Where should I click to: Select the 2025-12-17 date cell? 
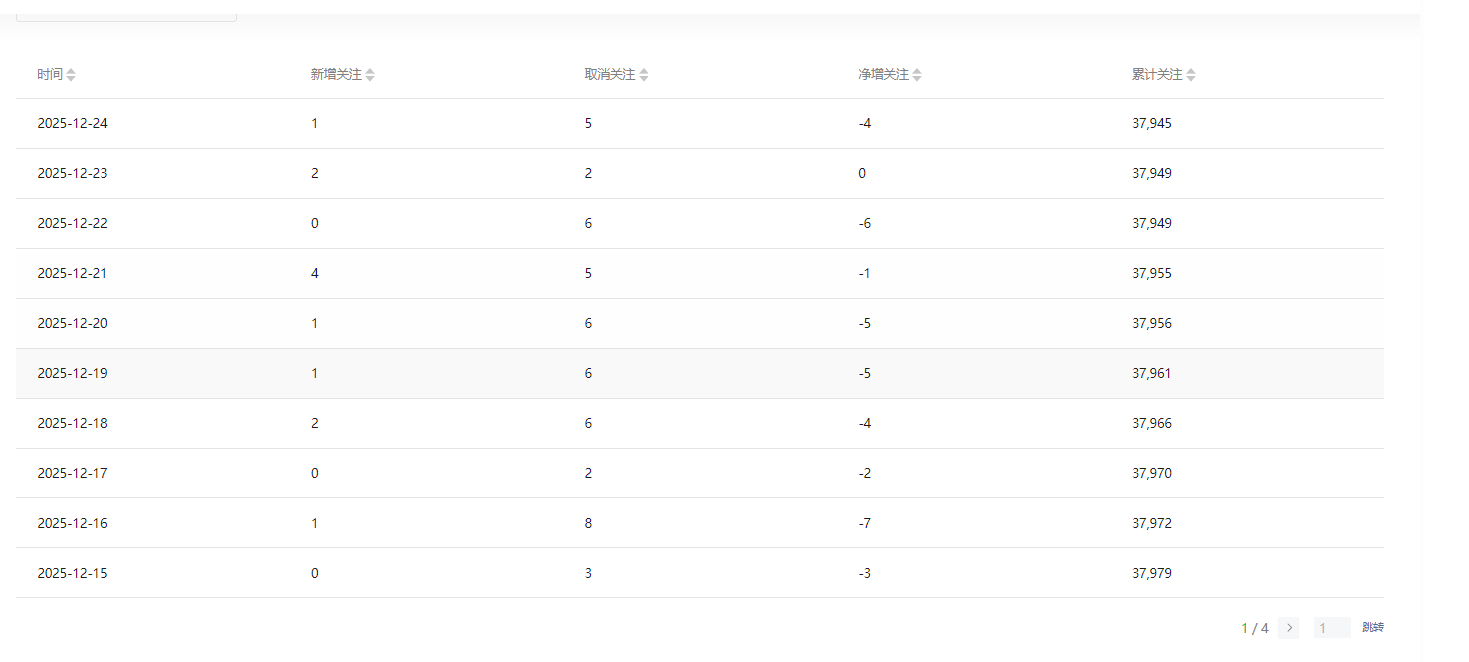(x=72, y=474)
